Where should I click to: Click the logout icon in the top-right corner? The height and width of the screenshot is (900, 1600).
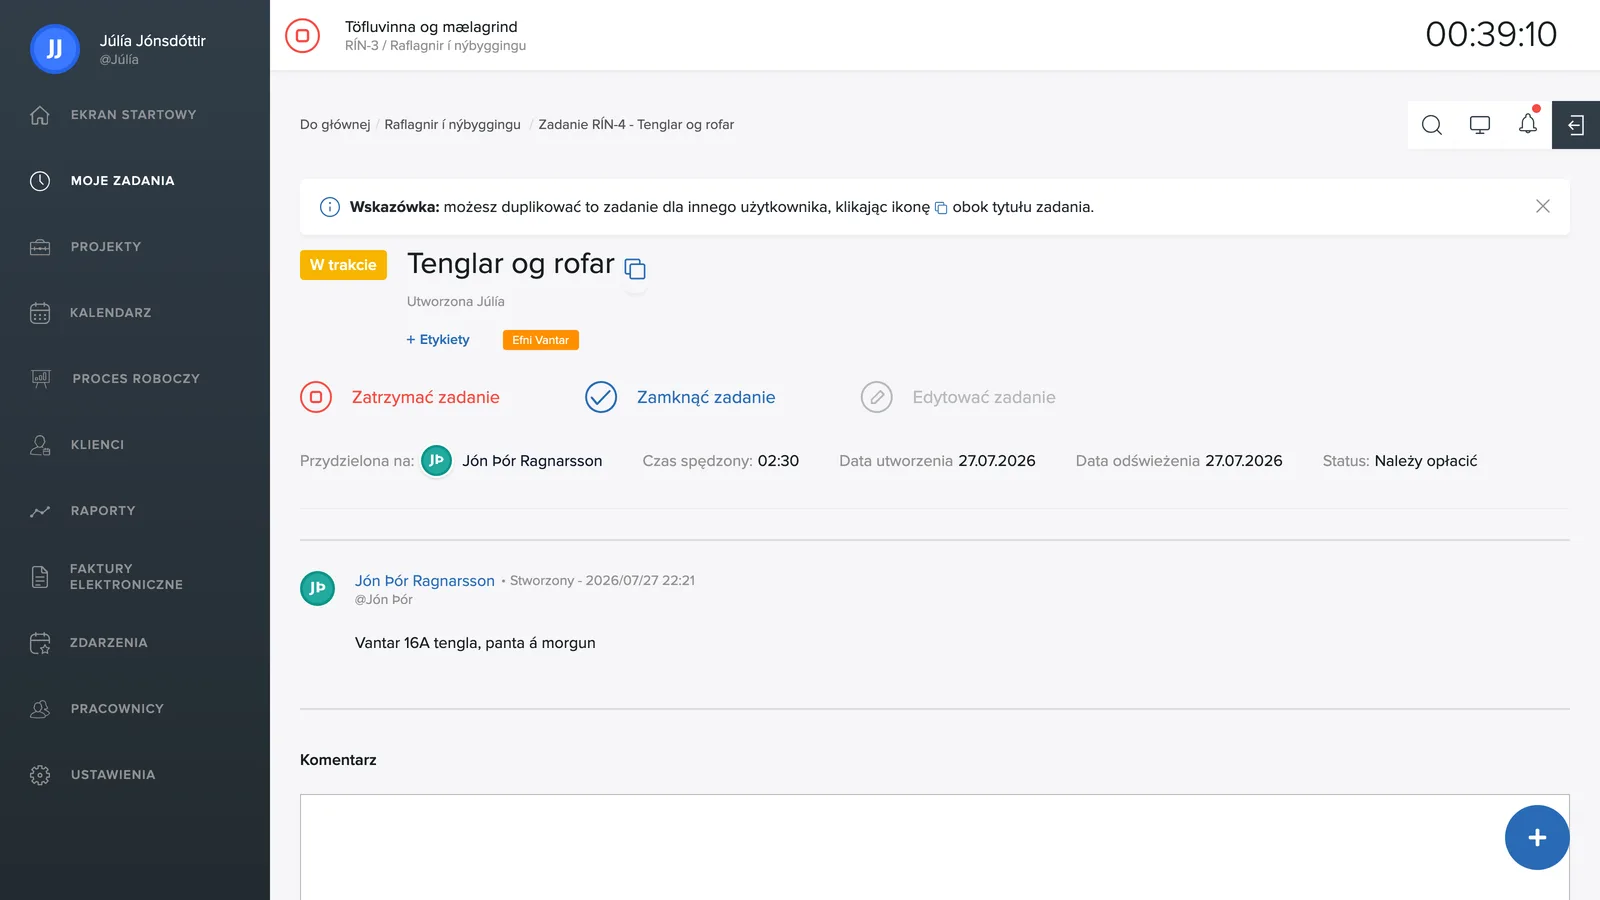(1576, 125)
